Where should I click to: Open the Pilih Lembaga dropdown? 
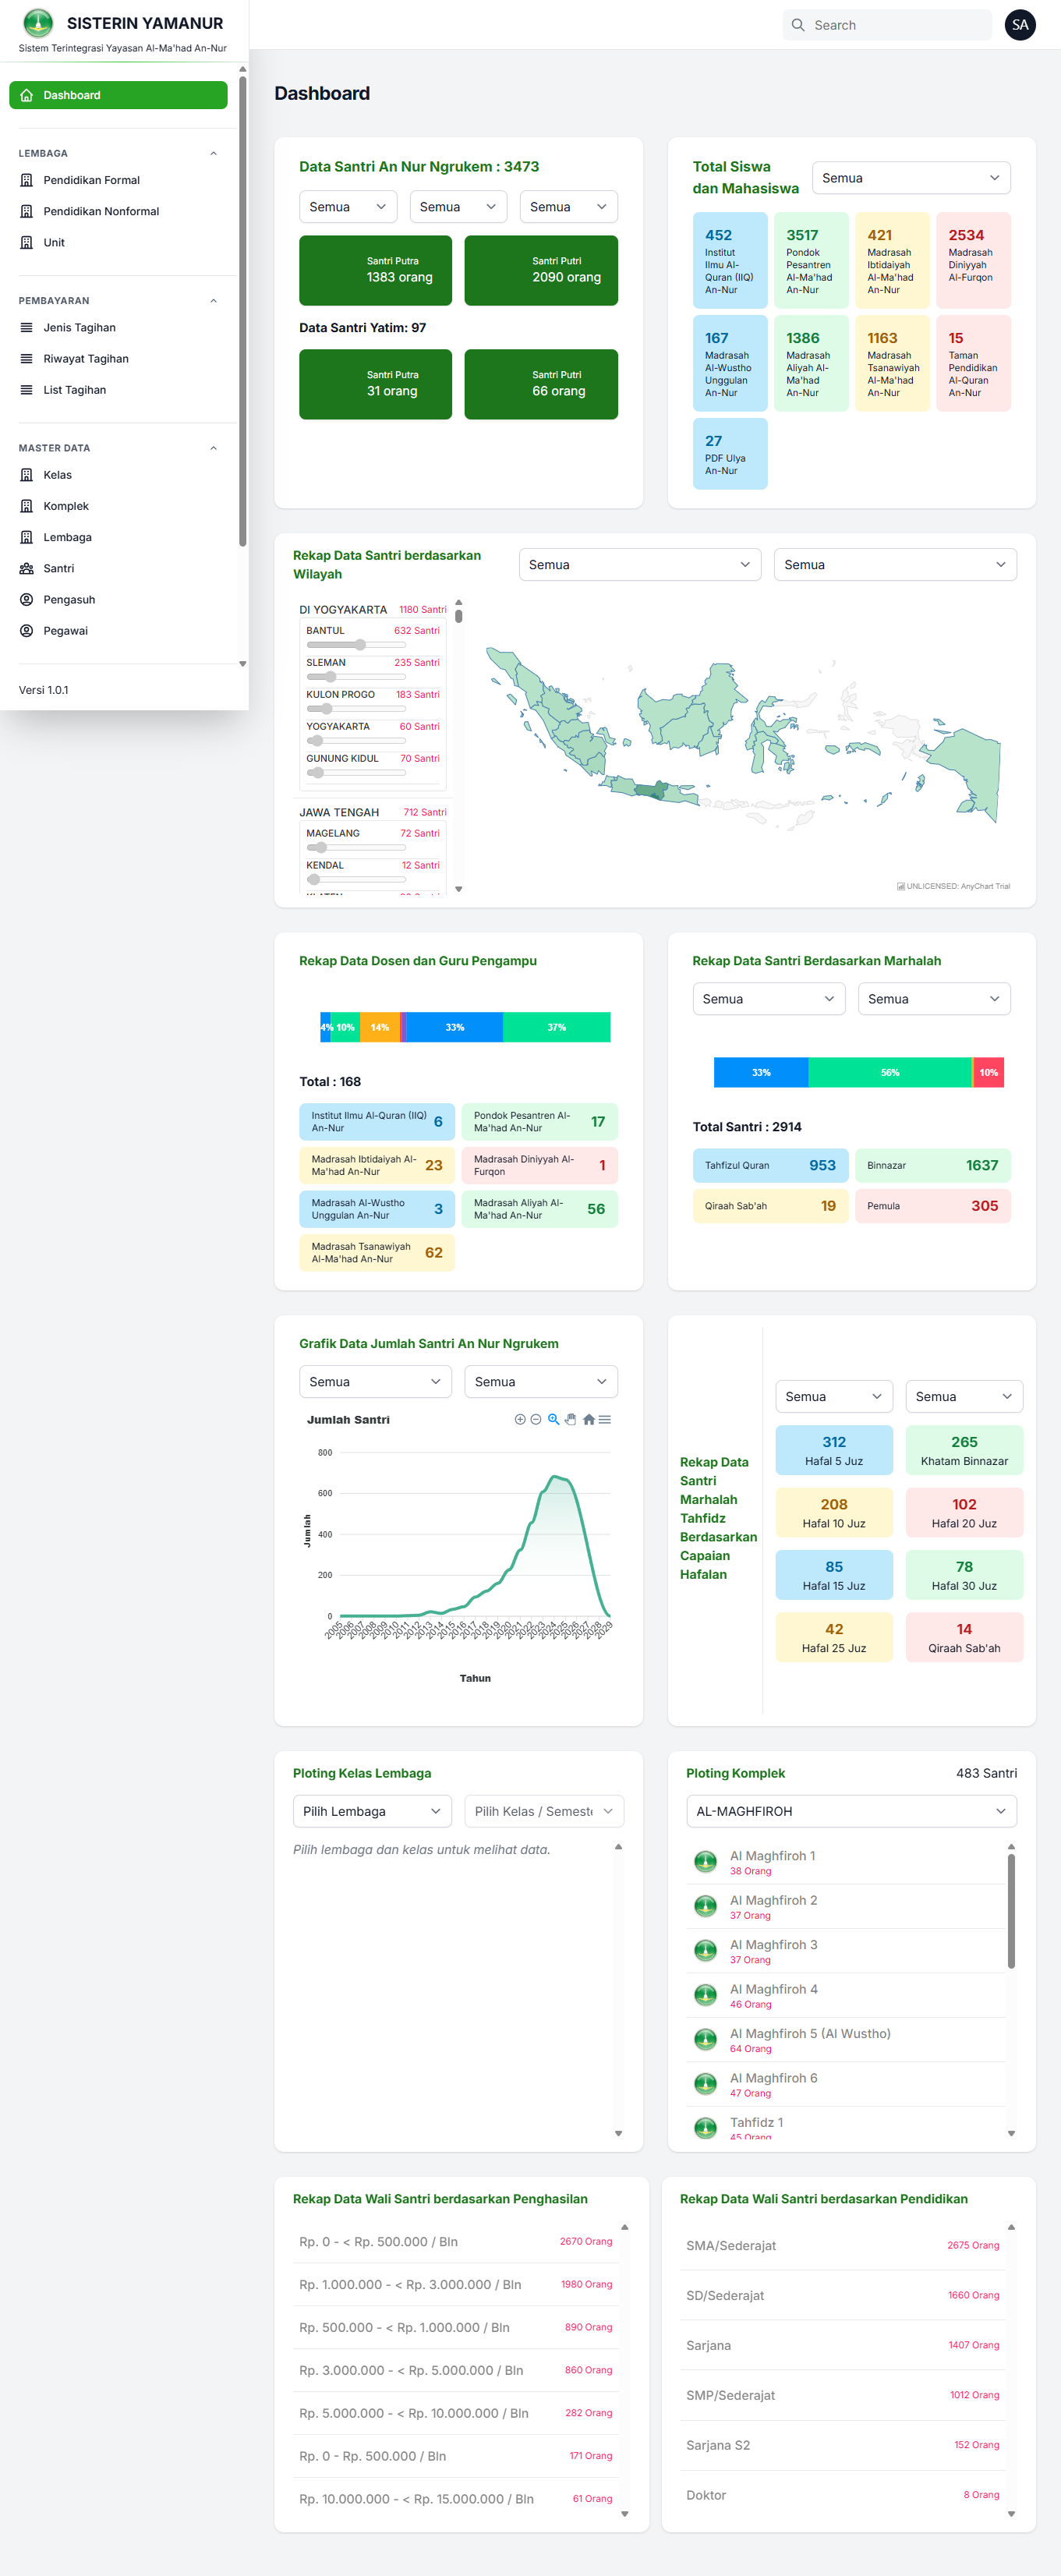pyautogui.click(x=371, y=1811)
